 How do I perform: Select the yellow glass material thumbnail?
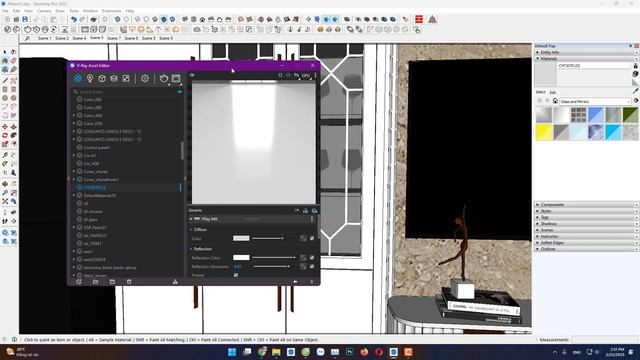(x=544, y=133)
